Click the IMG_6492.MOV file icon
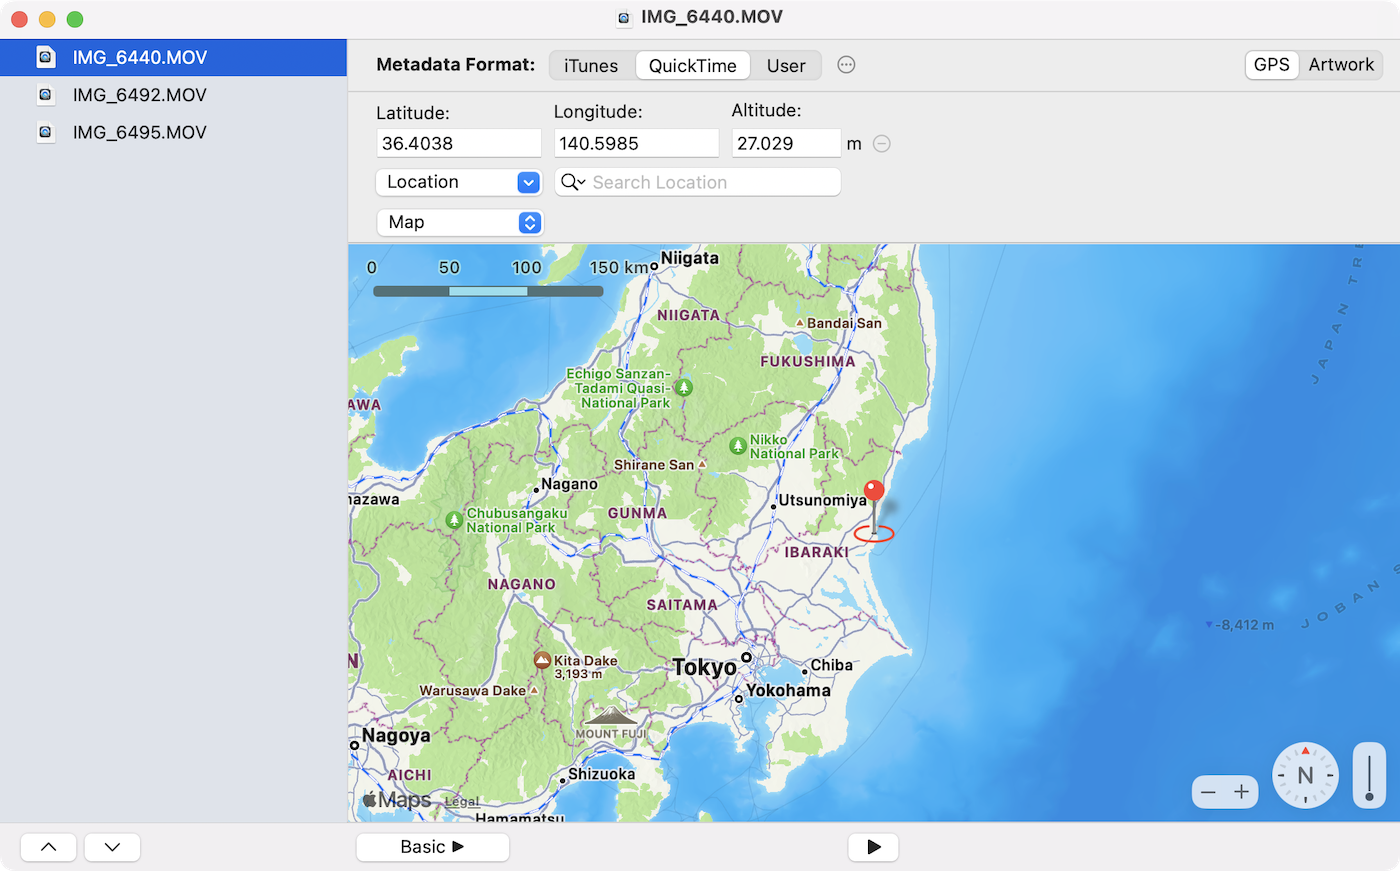This screenshot has height=871, width=1400. (45, 95)
